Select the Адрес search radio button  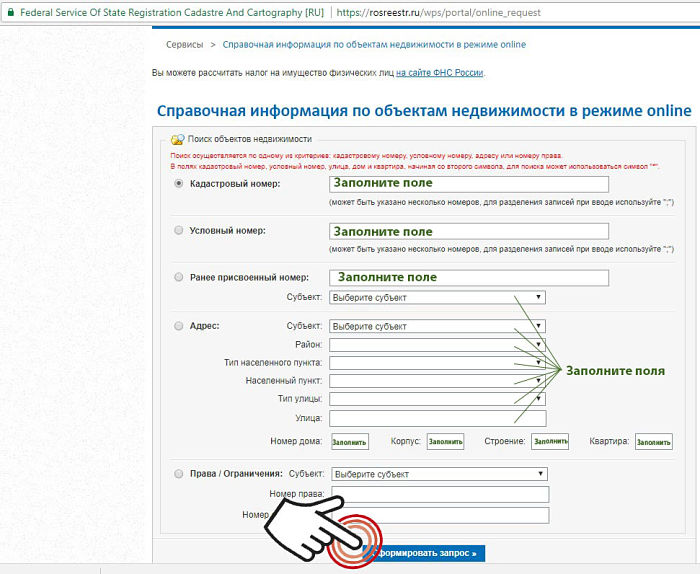179,326
